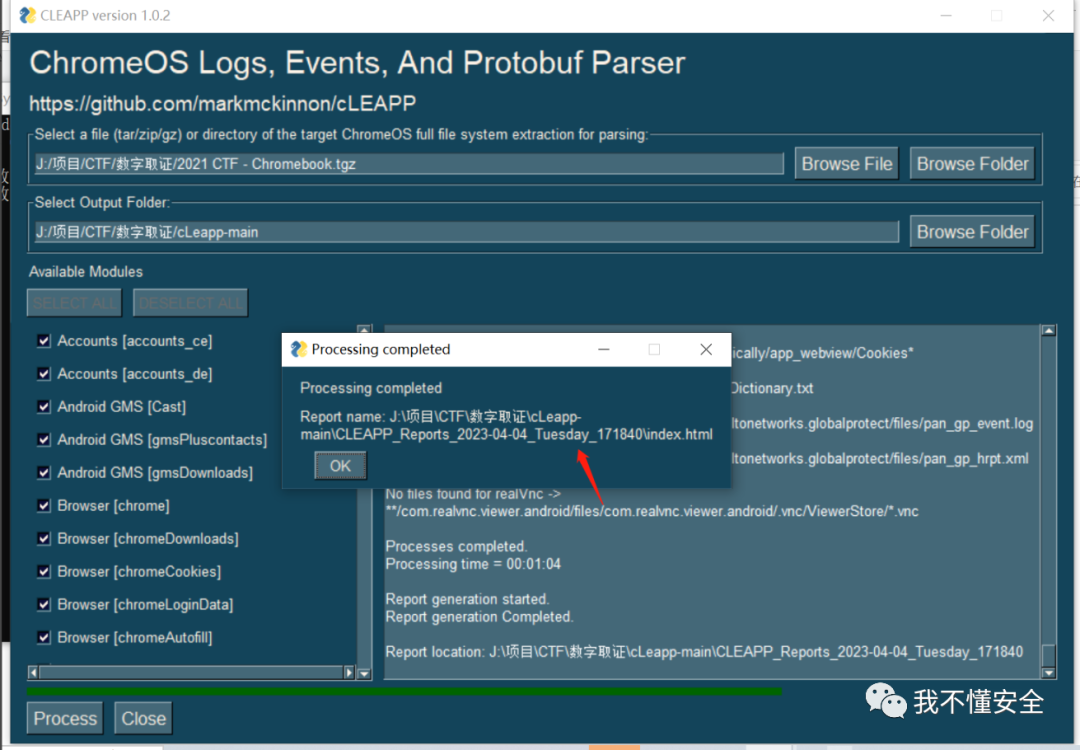Click output folder path field
The height and width of the screenshot is (750, 1080).
466,232
